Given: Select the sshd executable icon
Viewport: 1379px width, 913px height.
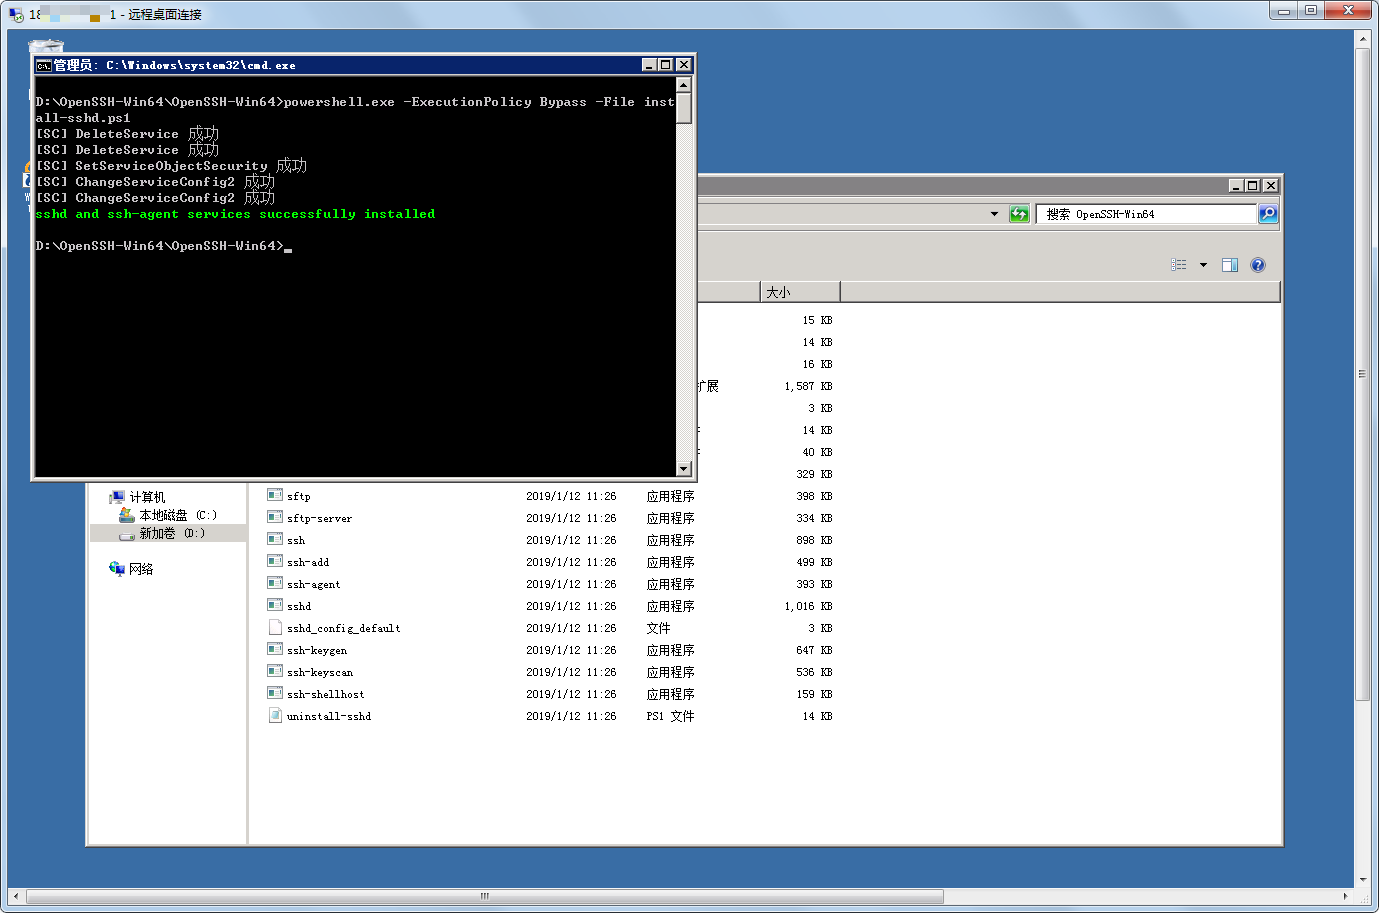Looking at the screenshot, I should 275,605.
